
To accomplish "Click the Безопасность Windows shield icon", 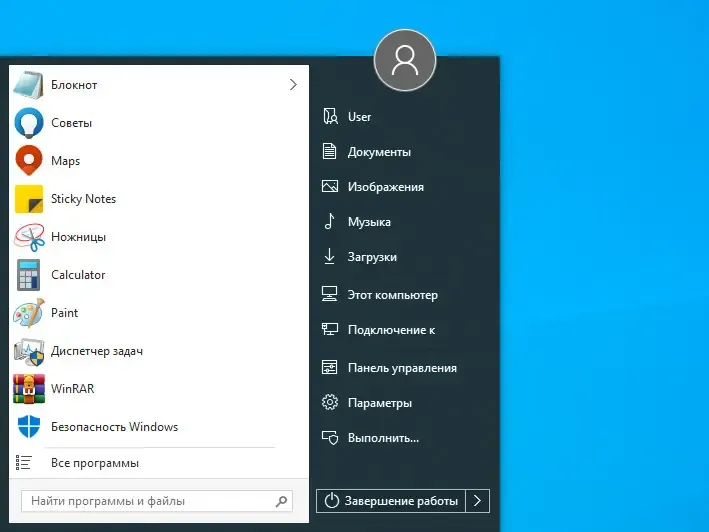I will point(29,427).
